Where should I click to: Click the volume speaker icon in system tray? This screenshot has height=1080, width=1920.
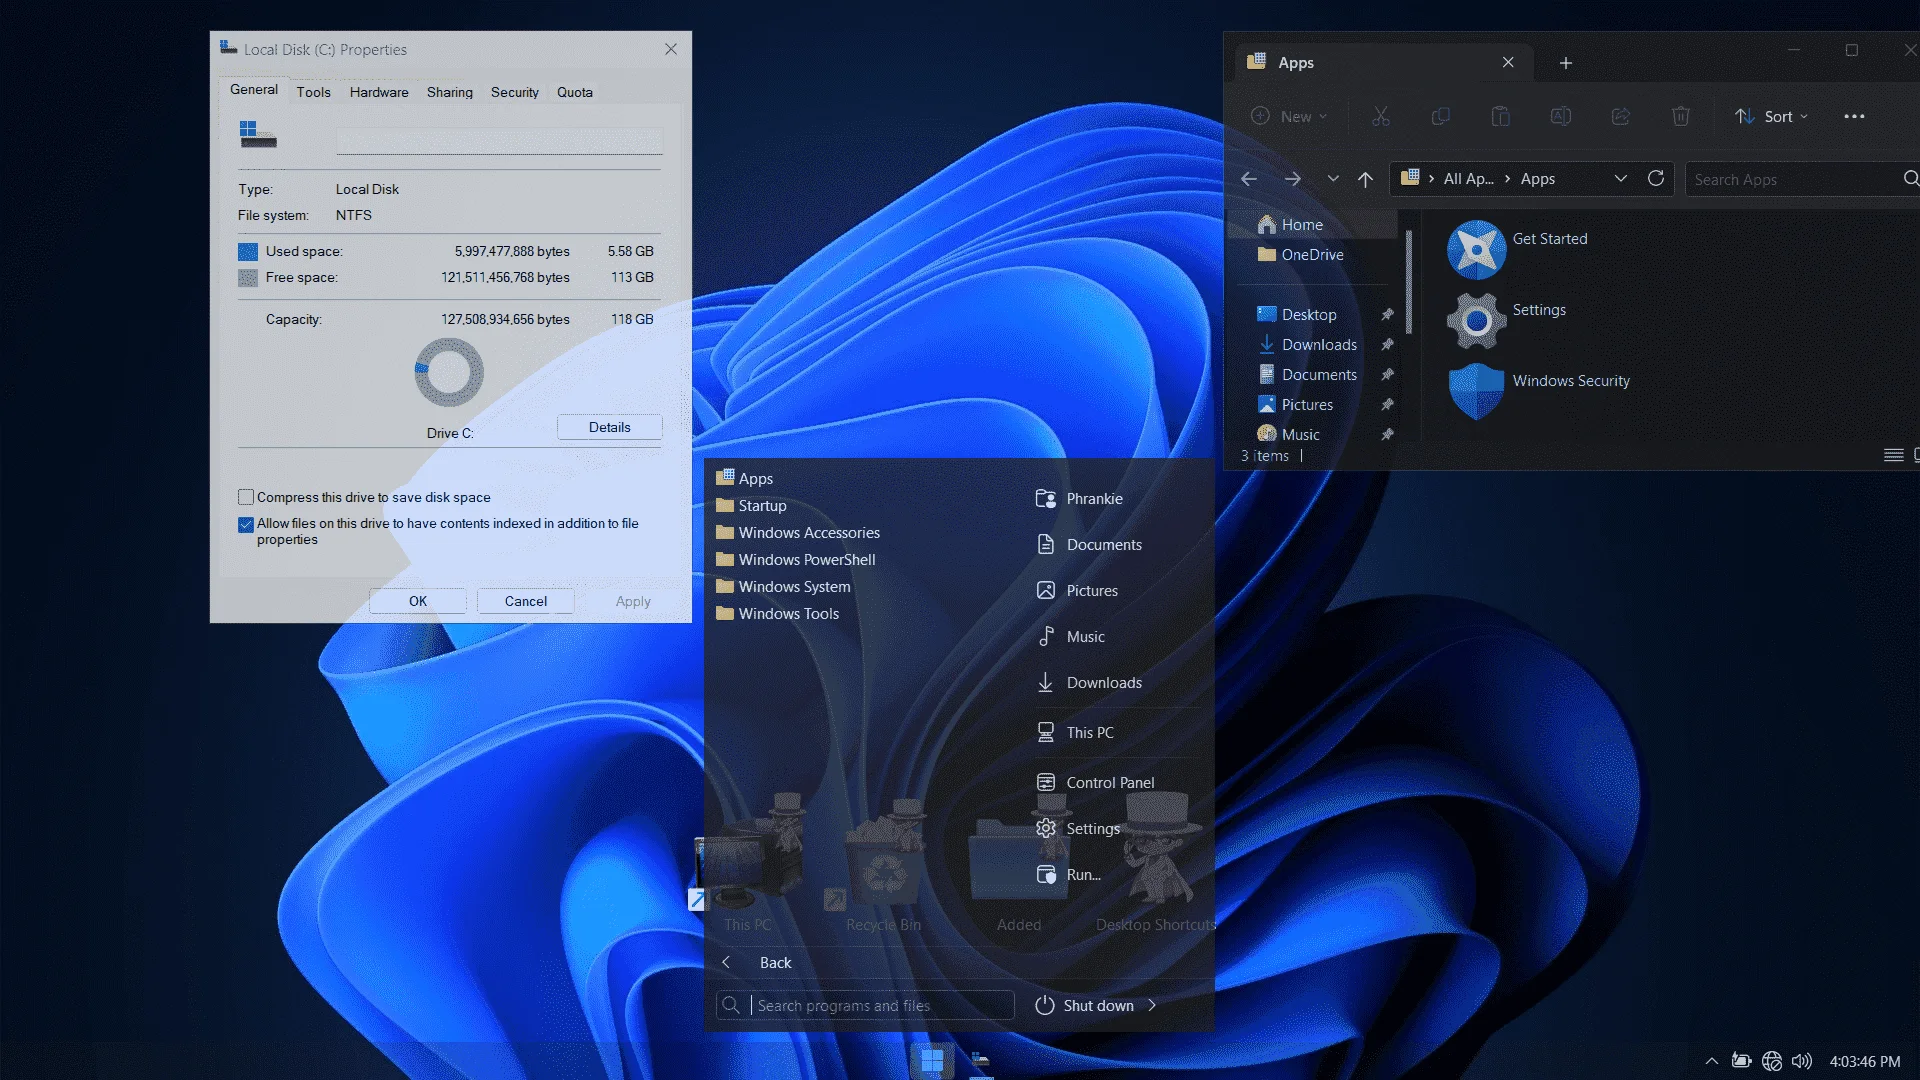pos(1802,1061)
